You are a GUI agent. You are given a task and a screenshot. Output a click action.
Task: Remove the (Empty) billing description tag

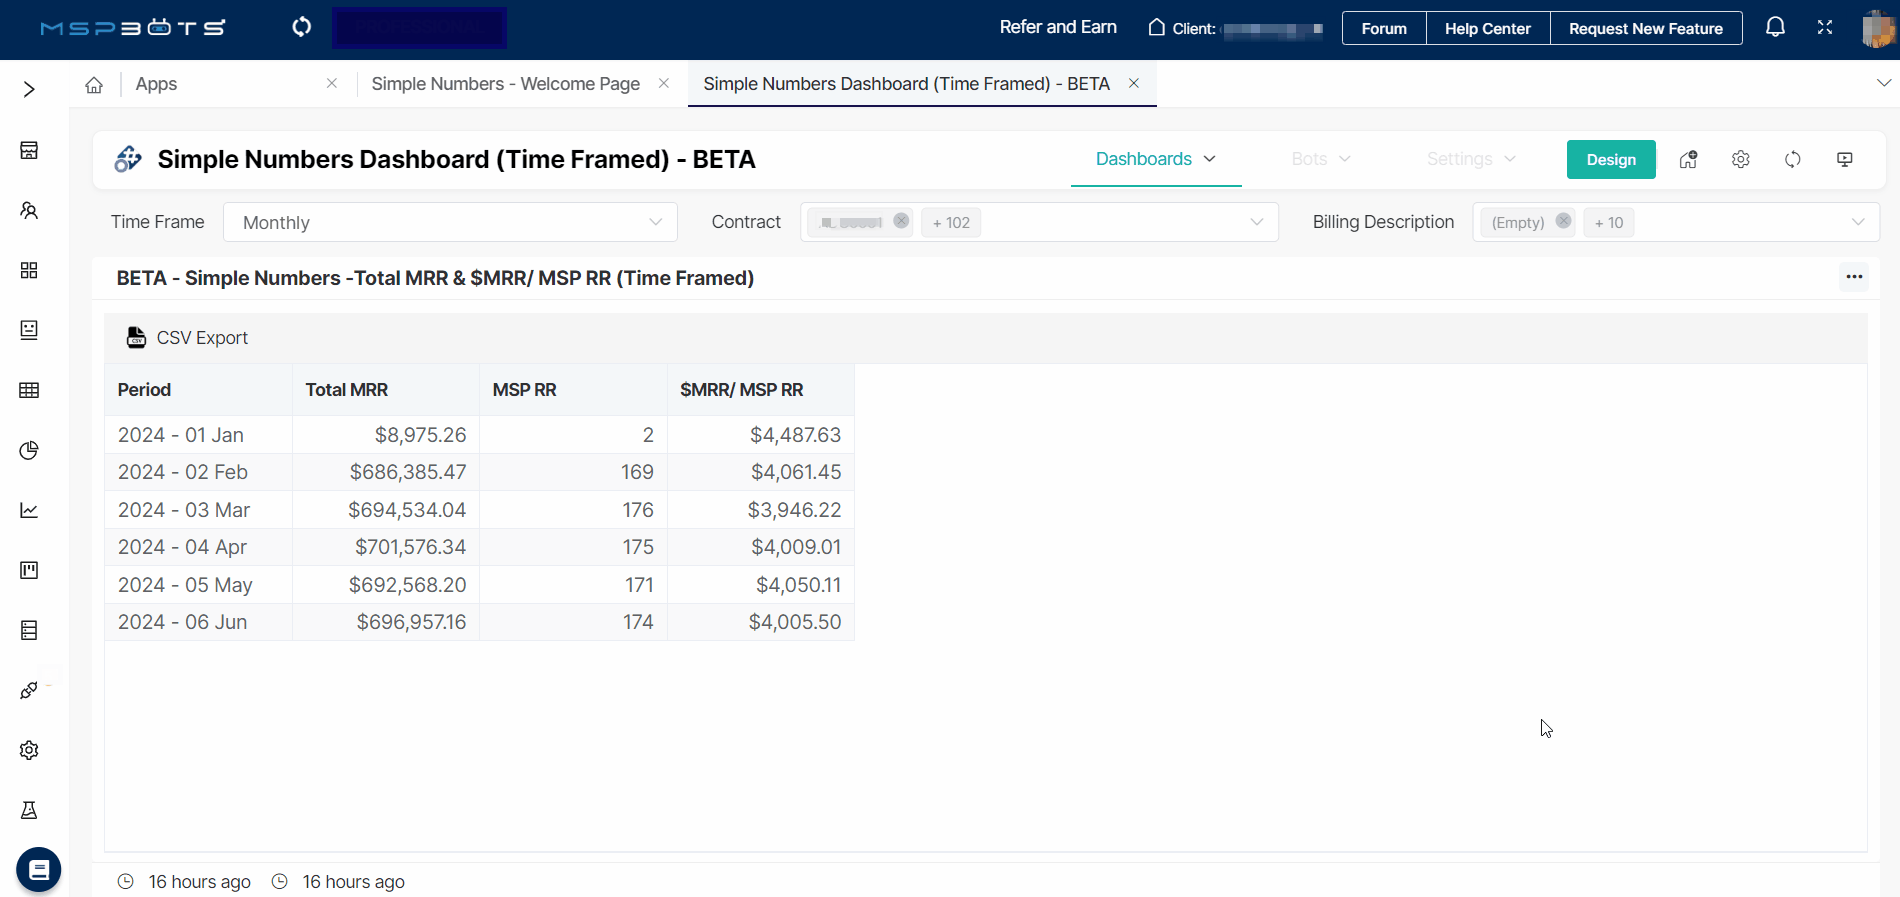1563,221
